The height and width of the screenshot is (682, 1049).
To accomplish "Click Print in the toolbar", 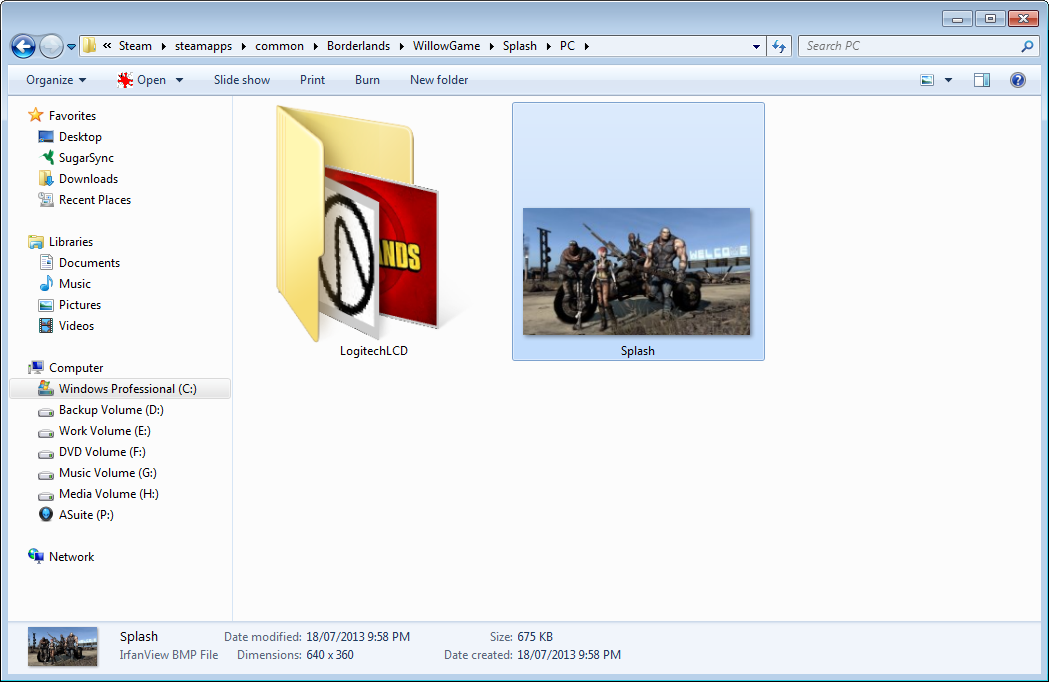I will pyautogui.click(x=312, y=80).
